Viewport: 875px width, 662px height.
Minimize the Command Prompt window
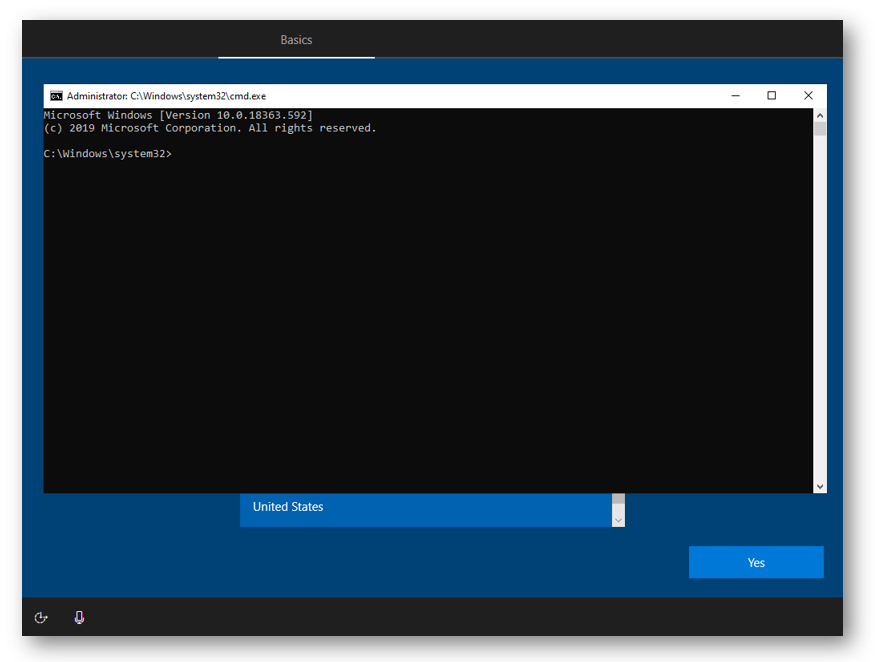coord(735,96)
